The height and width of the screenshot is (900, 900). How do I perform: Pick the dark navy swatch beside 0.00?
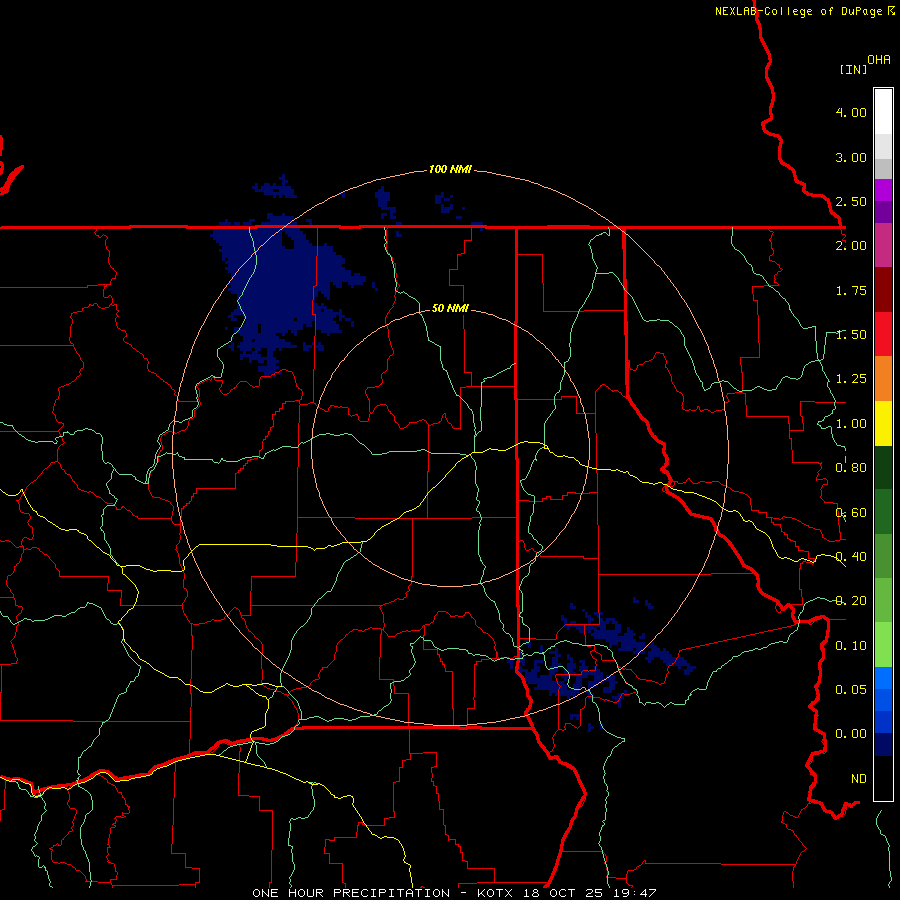[883, 745]
